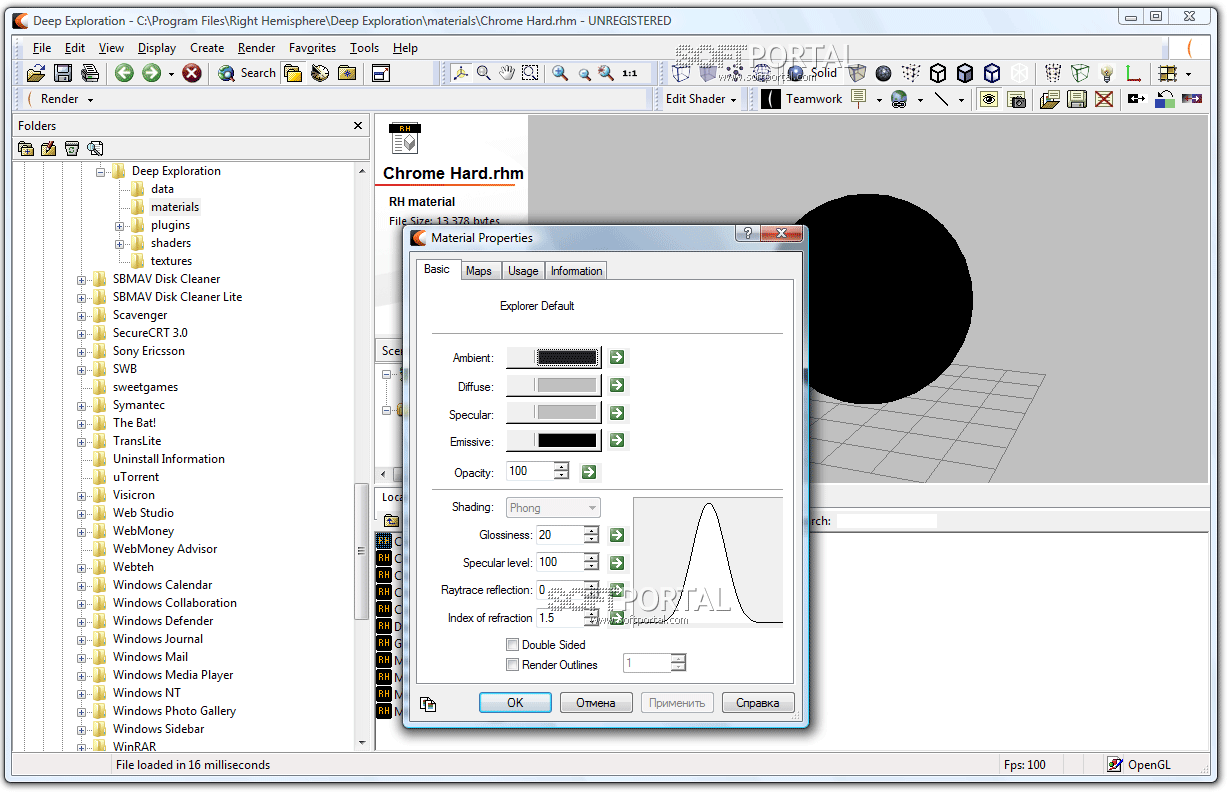Click the camera snapshot icon
Viewport: 1227px width, 793px height.
click(x=1016, y=99)
